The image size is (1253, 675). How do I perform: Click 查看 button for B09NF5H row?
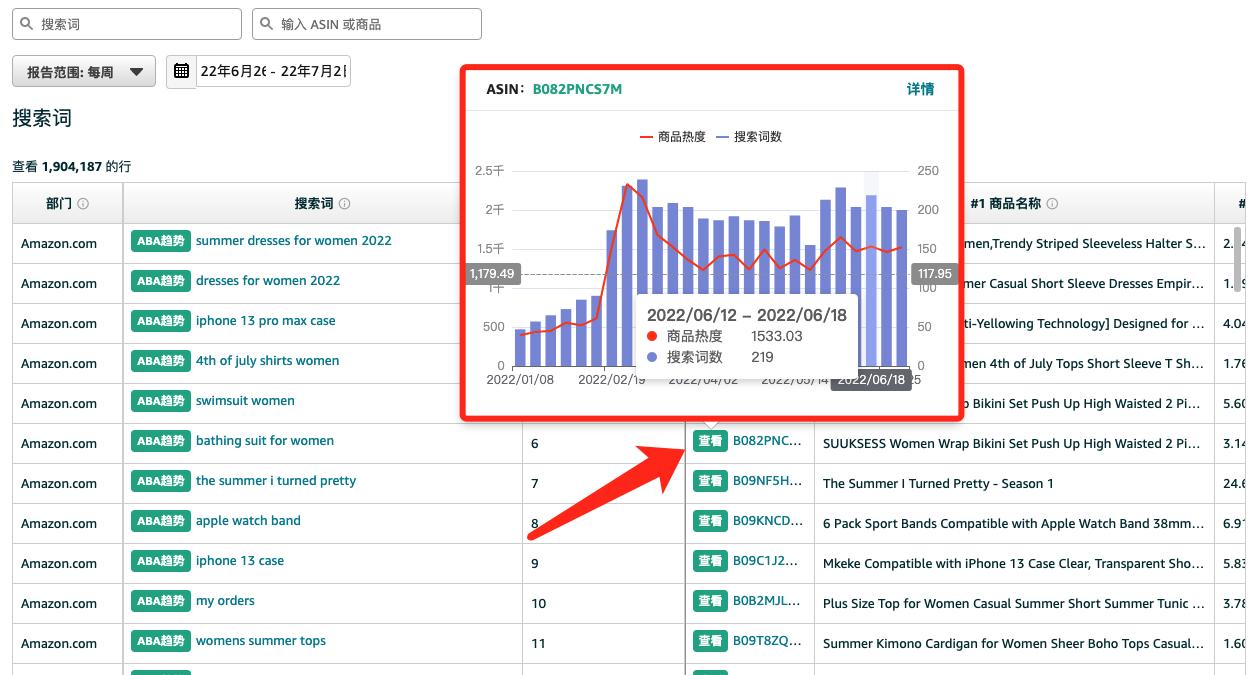point(710,481)
